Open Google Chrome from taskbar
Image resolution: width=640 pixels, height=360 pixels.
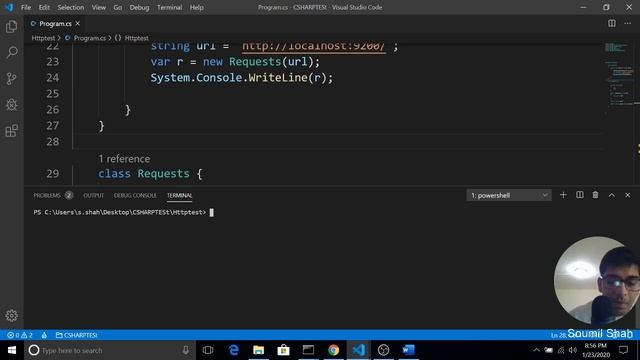(x=333, y=350)
